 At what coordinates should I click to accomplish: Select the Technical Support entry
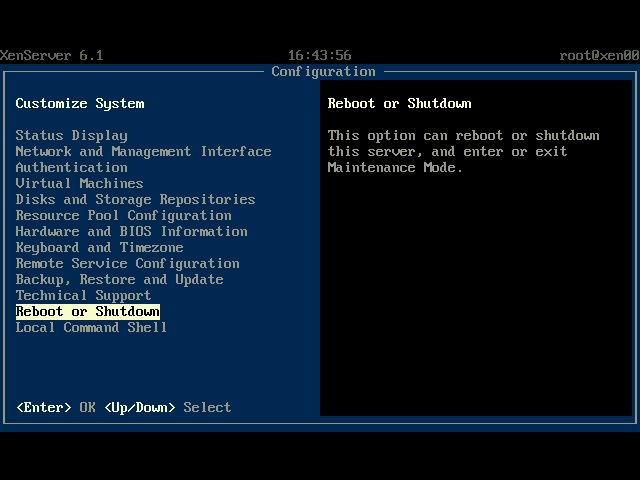pos(83,295)
